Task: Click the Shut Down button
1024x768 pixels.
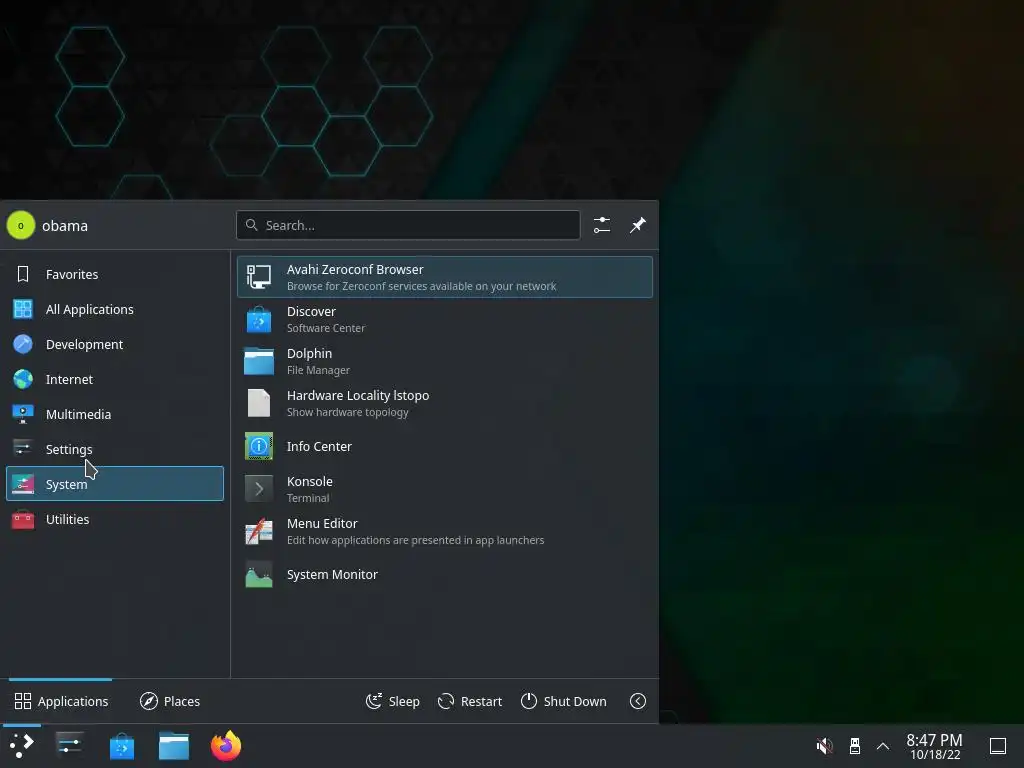Action: pos(564,701)
